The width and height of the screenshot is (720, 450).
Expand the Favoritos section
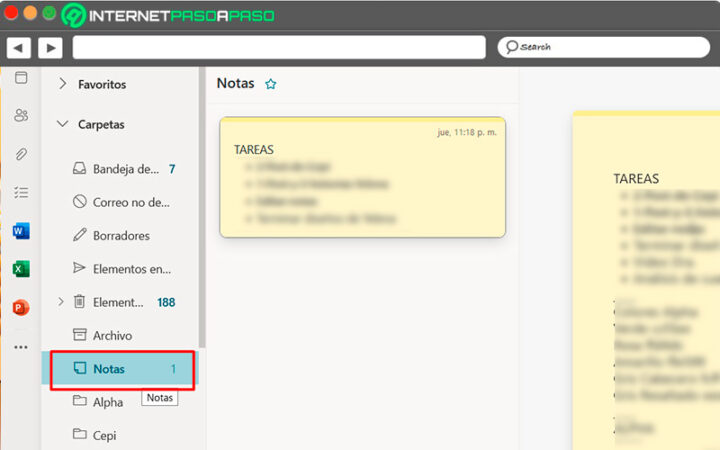(x=62, y=84)
